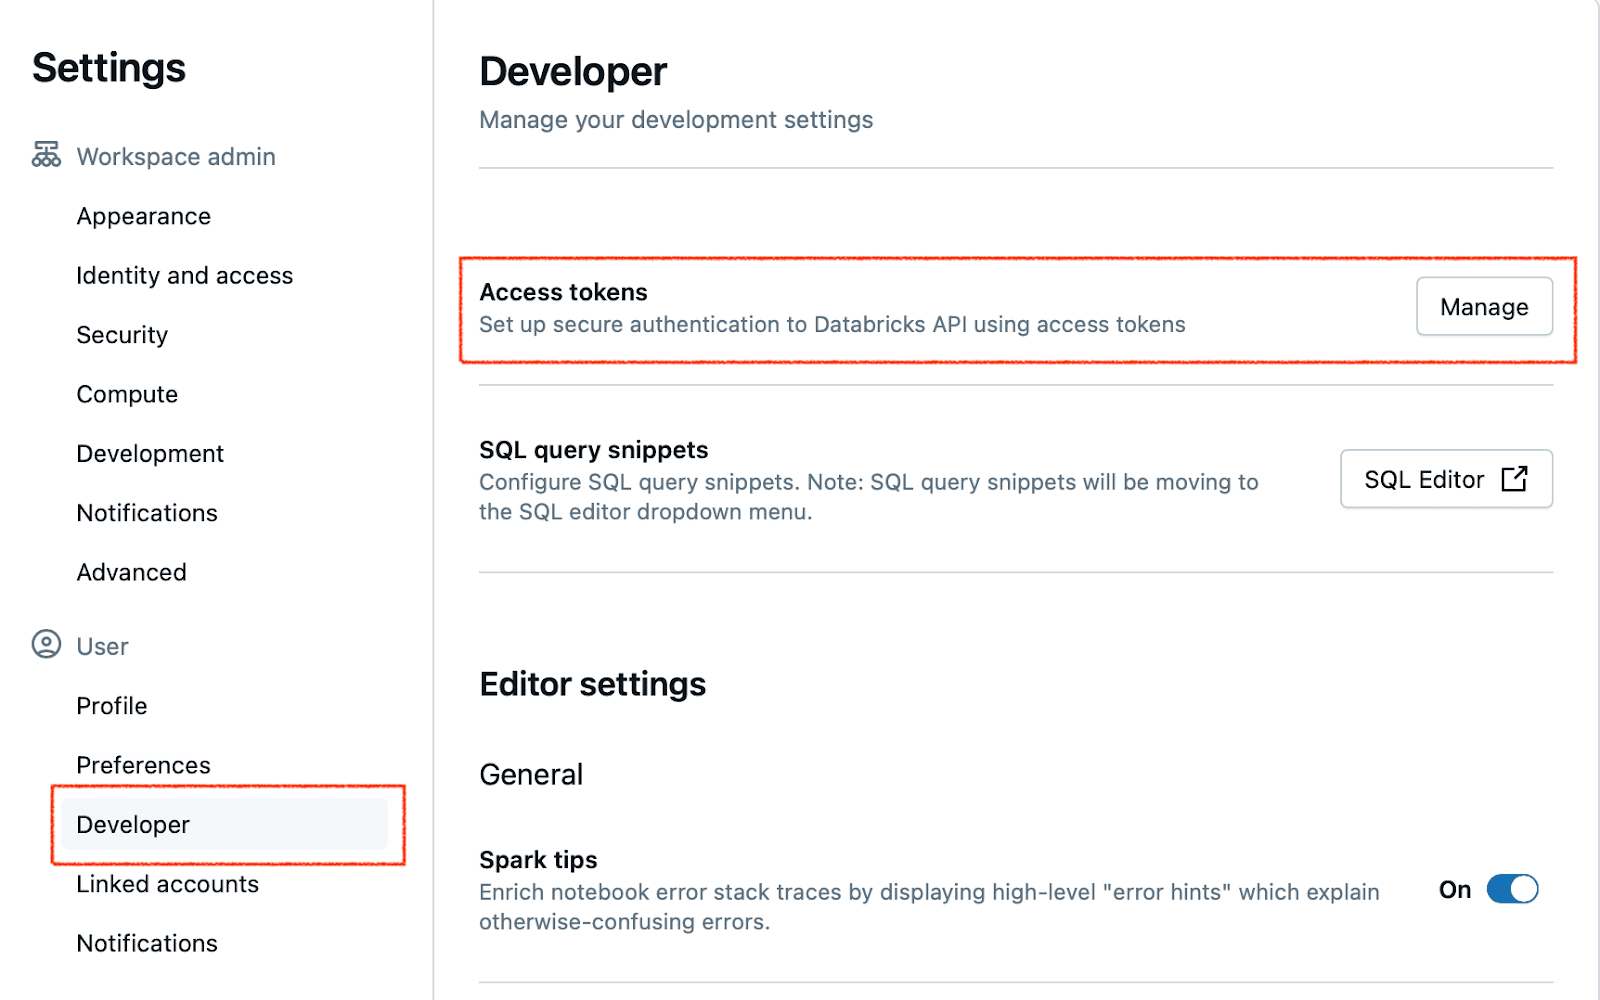Image resolution: width=1600 pixels, height=1000 pixels.
Task: Select Compute in the sidebar
Action: coord(127,394)
